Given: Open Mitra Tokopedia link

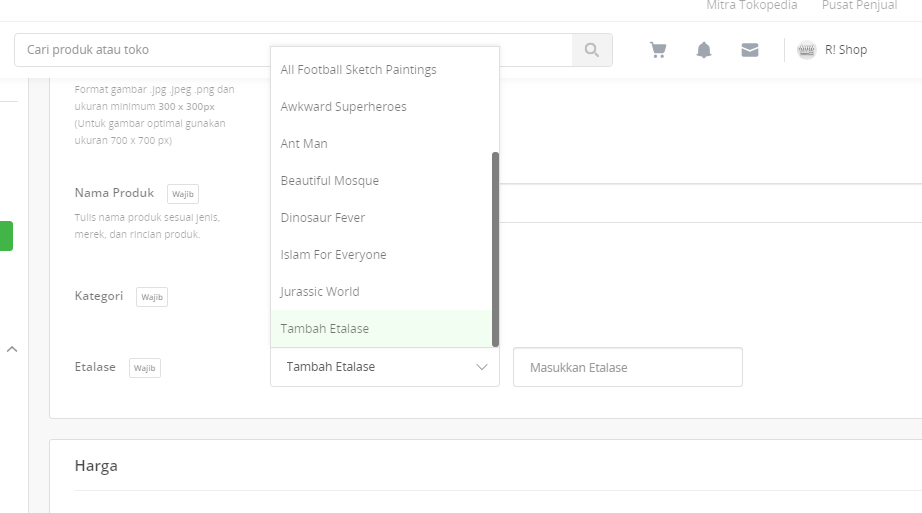Looking at the screenshot, I should 751,5.
